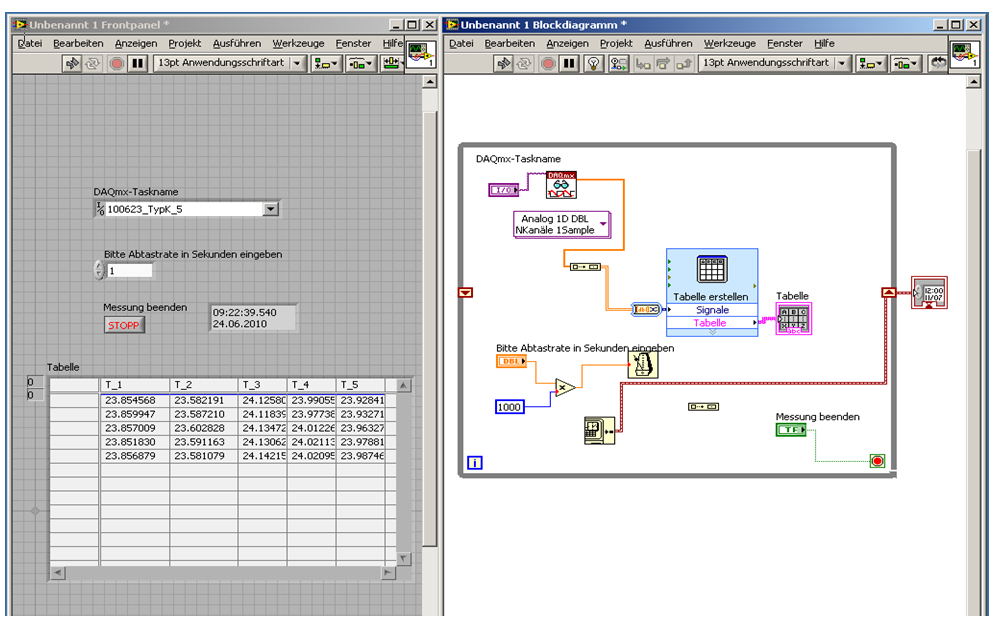Select the metronome wait function
The image size is (996, 629).
tap(643, 364)
